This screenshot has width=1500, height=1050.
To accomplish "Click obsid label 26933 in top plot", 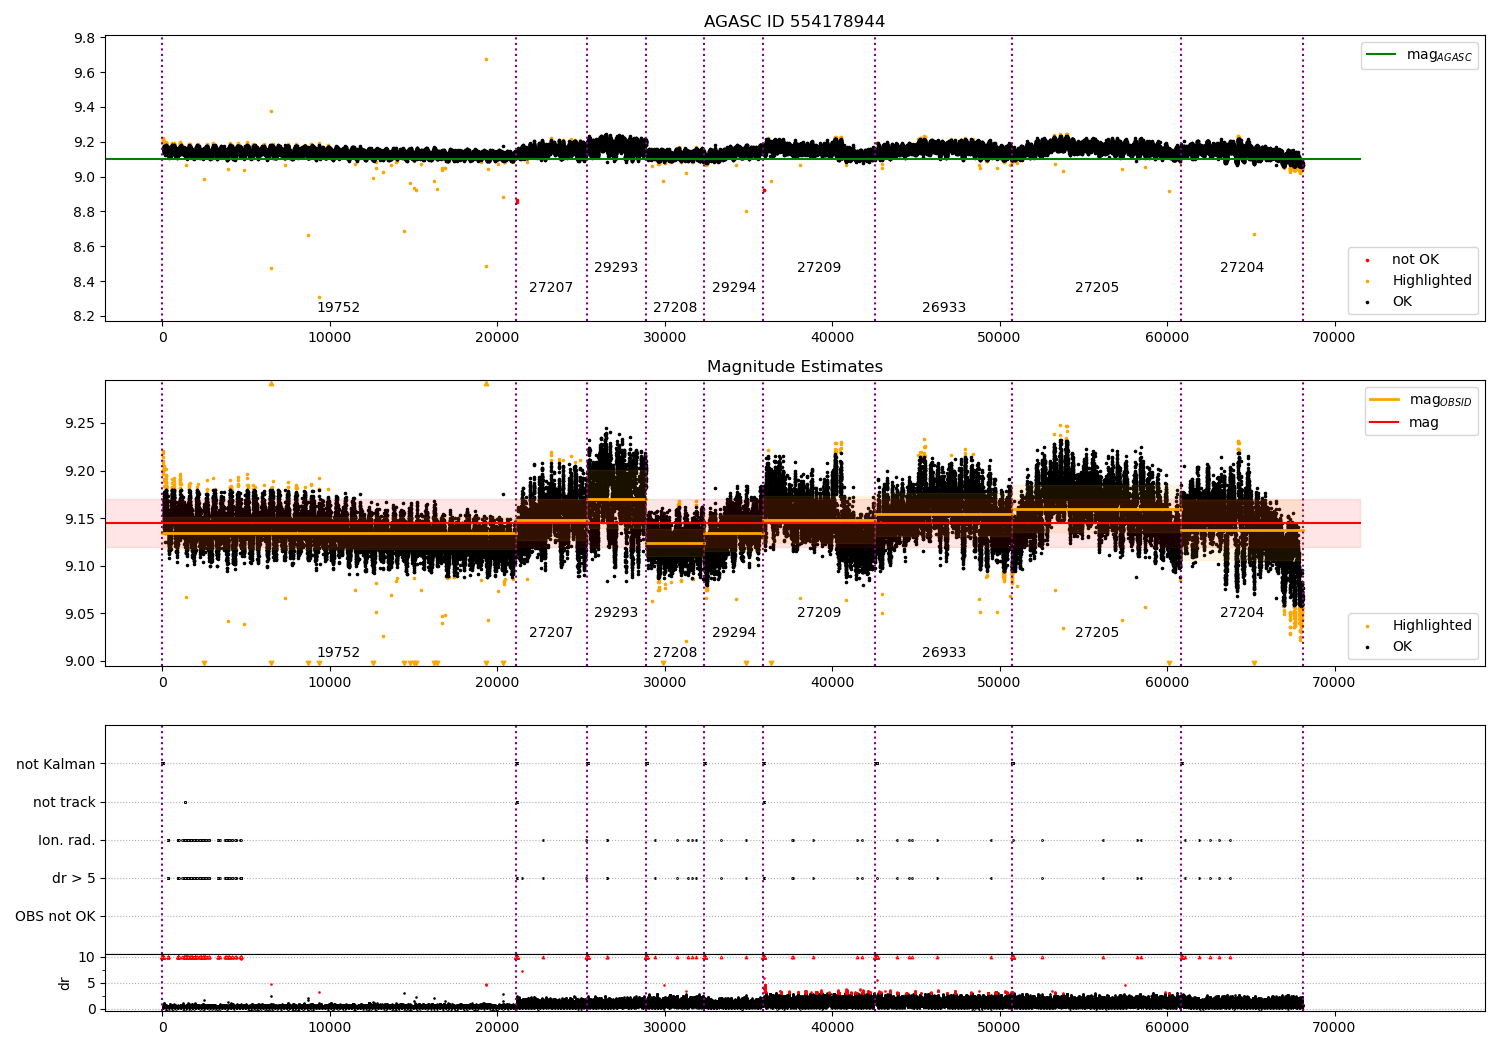I will 944,308.
